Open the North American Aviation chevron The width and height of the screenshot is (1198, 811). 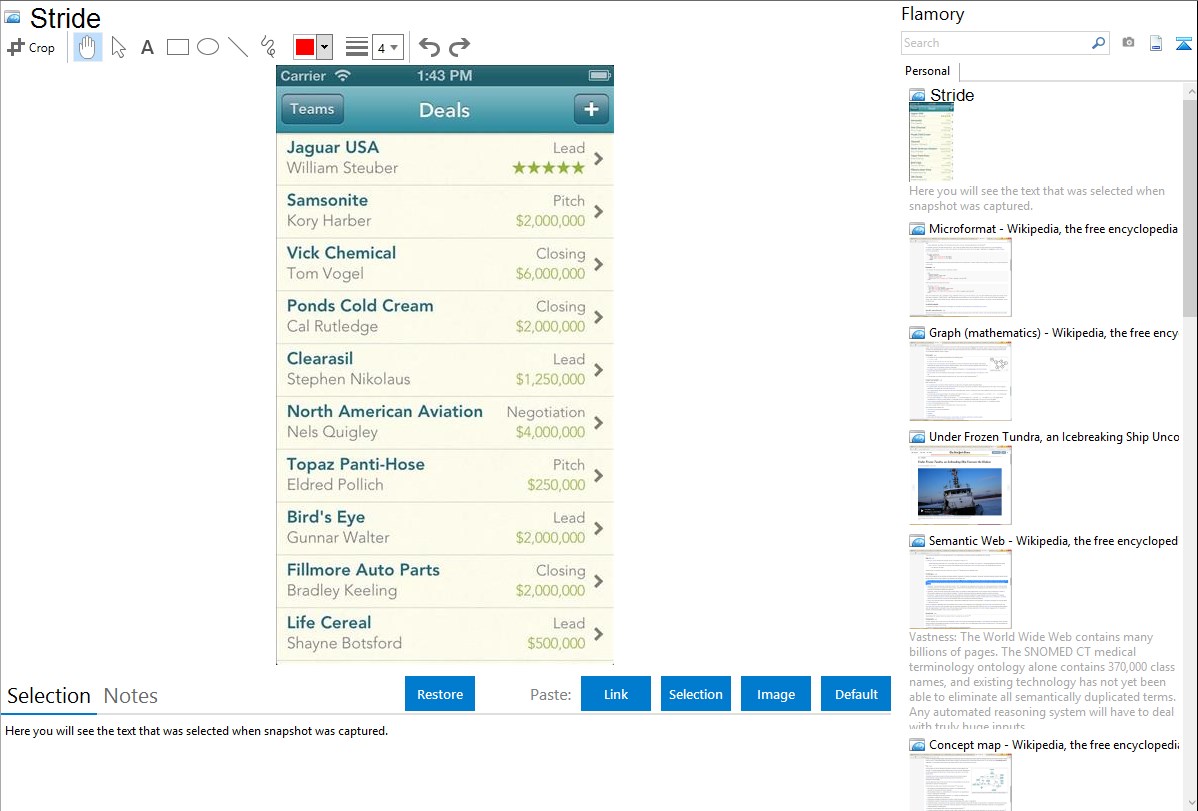tap(599, 423)
